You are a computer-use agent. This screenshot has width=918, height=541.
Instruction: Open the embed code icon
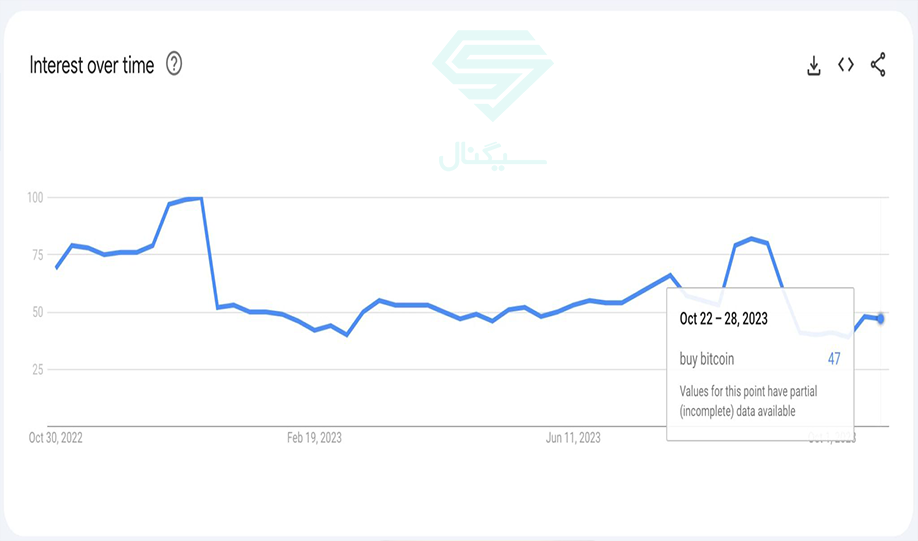tap(845, 64)
